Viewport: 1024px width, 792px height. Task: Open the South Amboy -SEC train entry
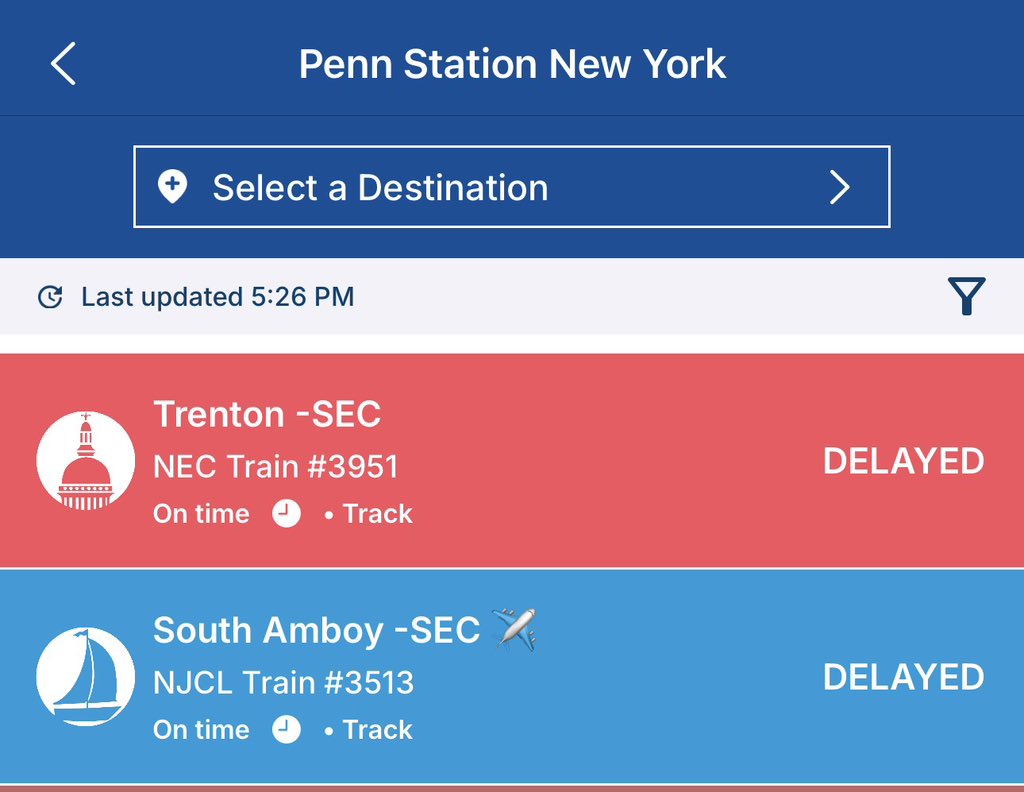pos(512,676)
